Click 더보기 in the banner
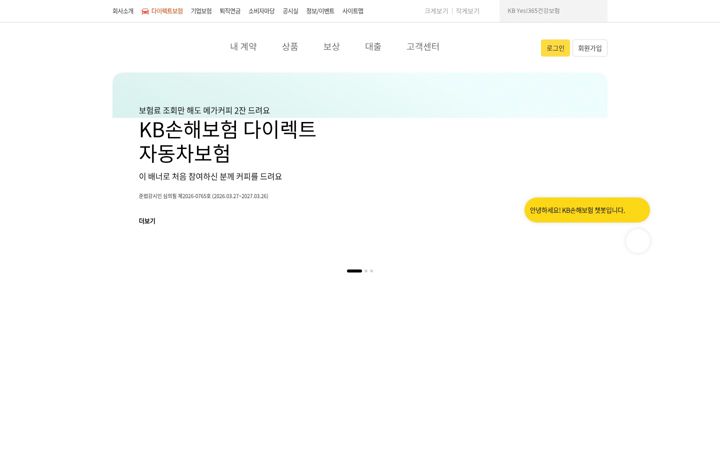The width and height of the screenshot is (720, 450). [x=147, y=221]
